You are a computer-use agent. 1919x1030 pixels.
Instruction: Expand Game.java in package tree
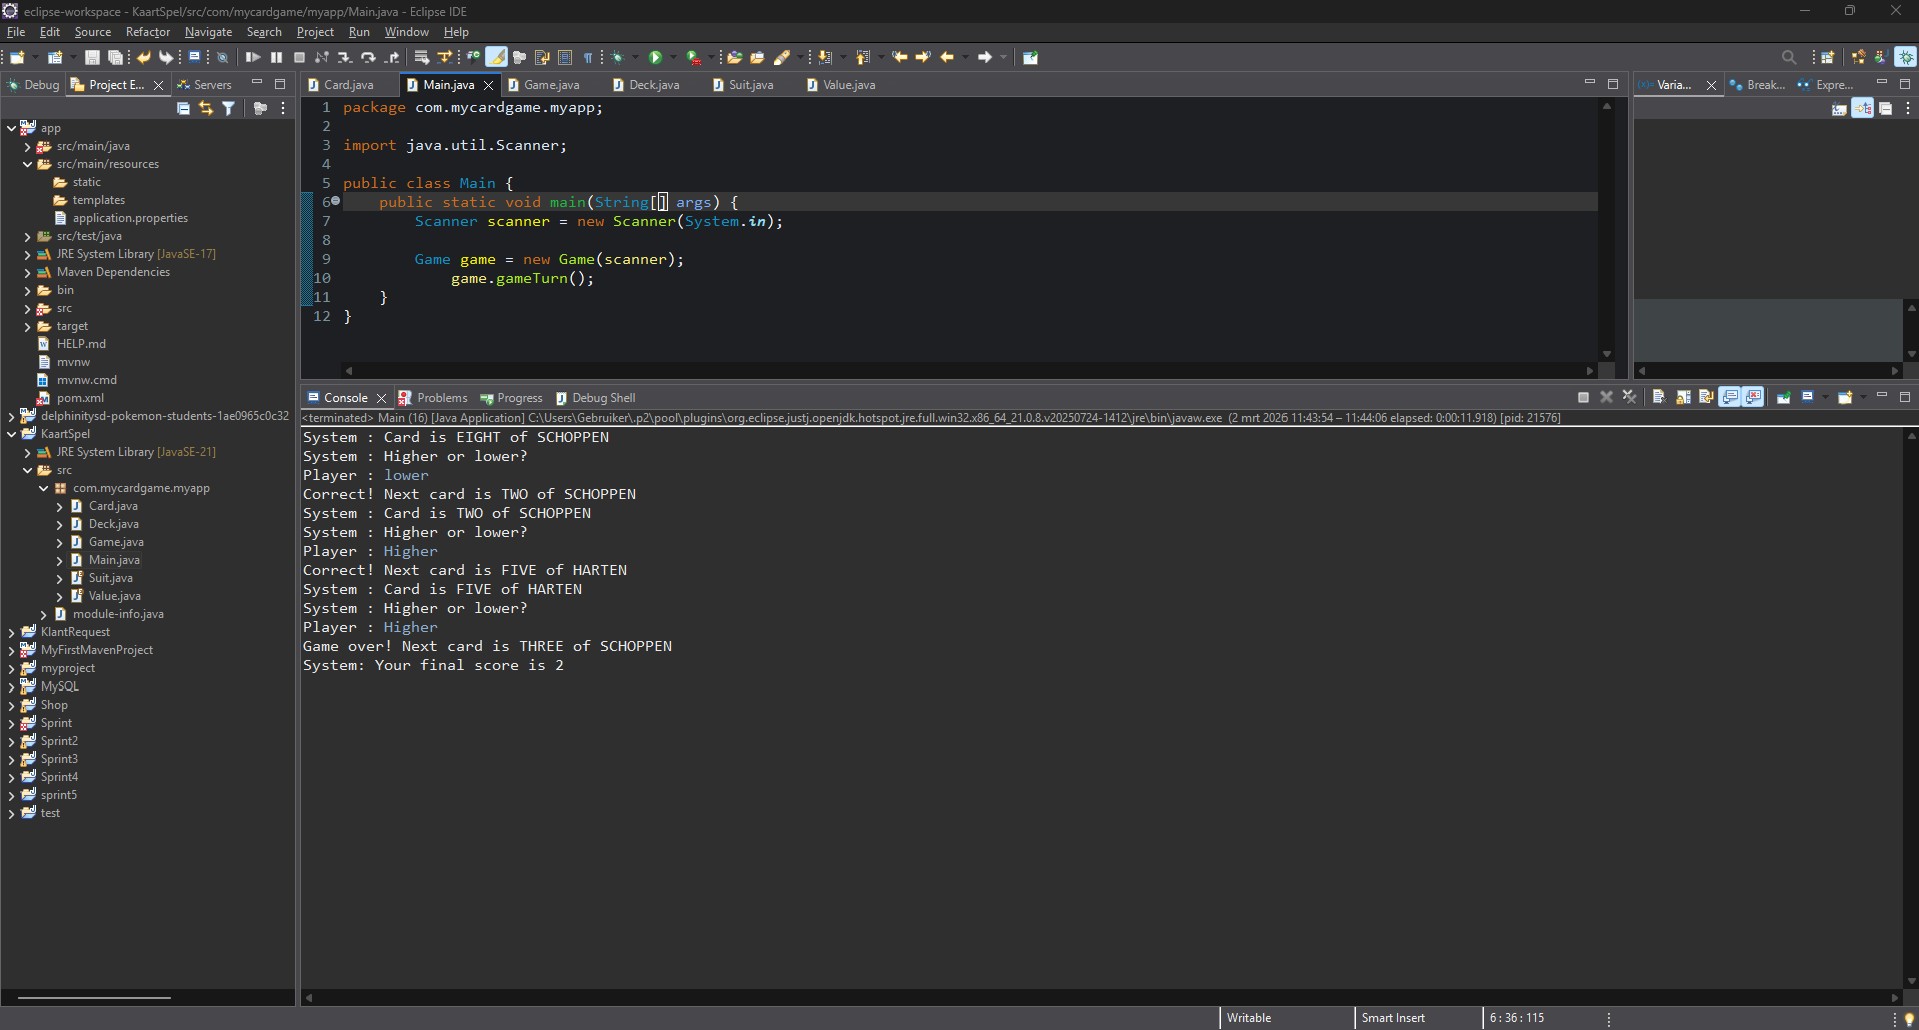pos(60,542)
